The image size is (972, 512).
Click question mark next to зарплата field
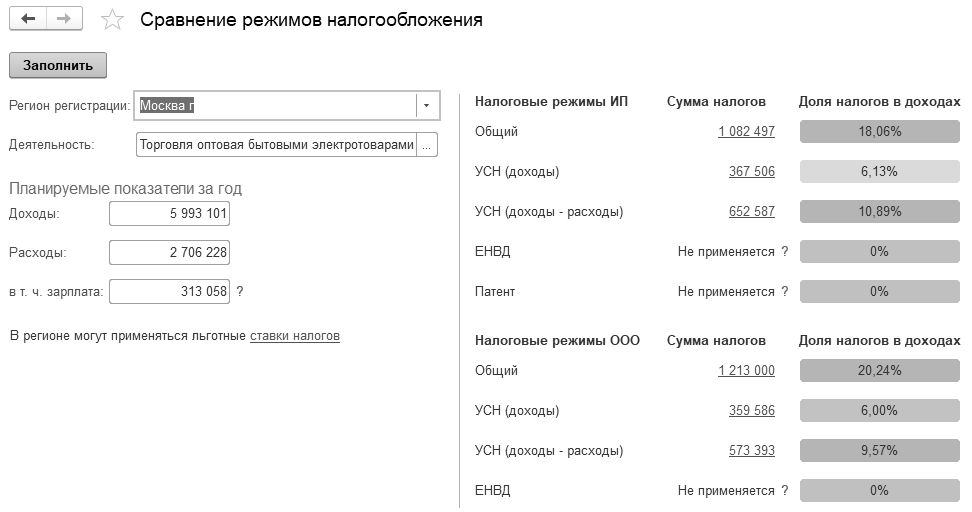pos(239,292)
